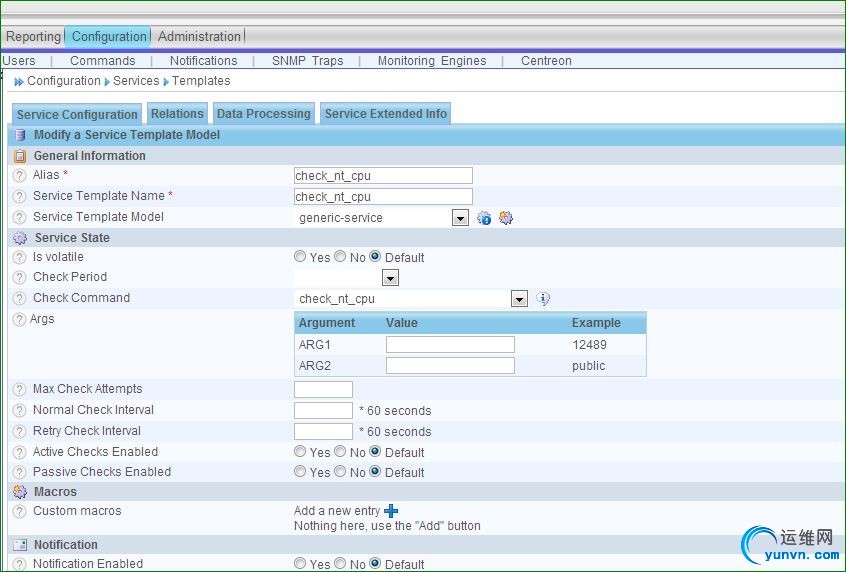Click the Normal Check Interval field
Screen dimensions: 846x572
(323, 411)
